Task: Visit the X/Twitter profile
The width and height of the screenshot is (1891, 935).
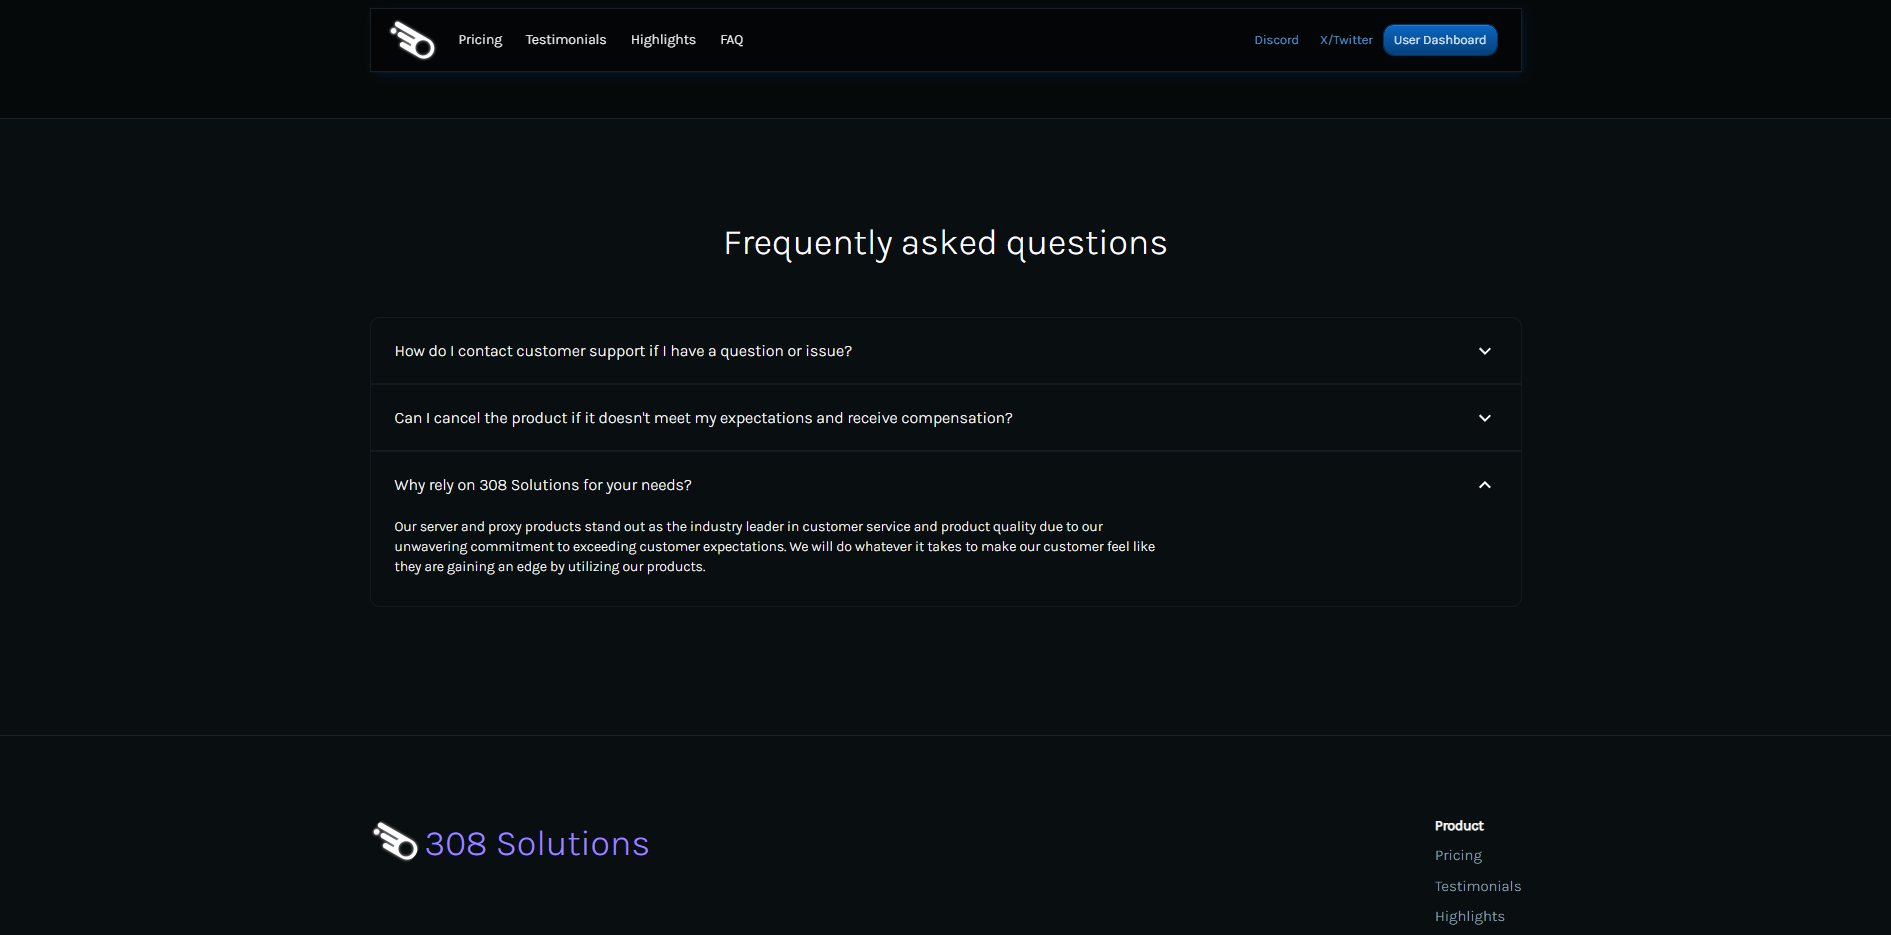Action: 1346,40
